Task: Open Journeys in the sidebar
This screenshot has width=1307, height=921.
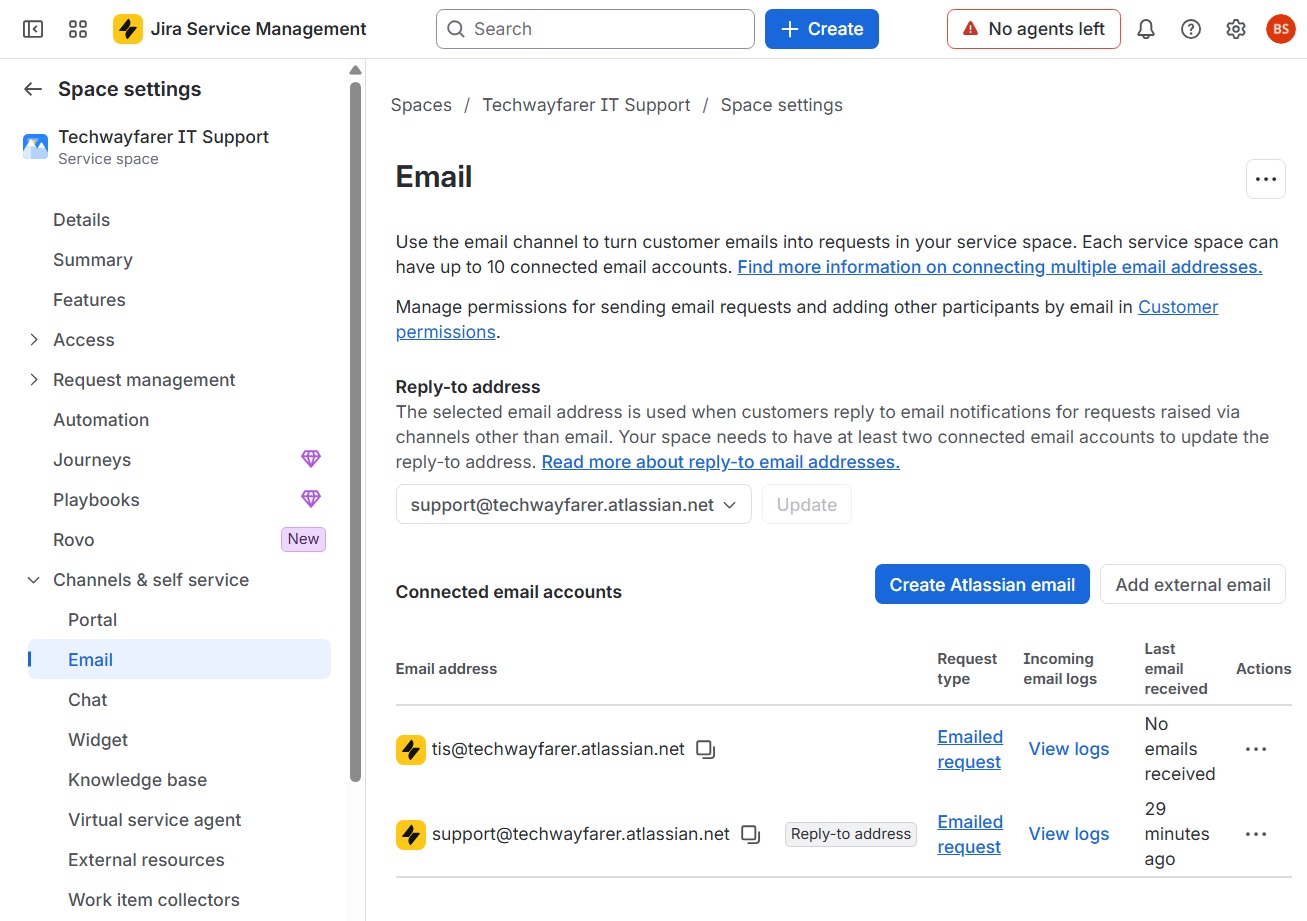Action: (92, 460)
